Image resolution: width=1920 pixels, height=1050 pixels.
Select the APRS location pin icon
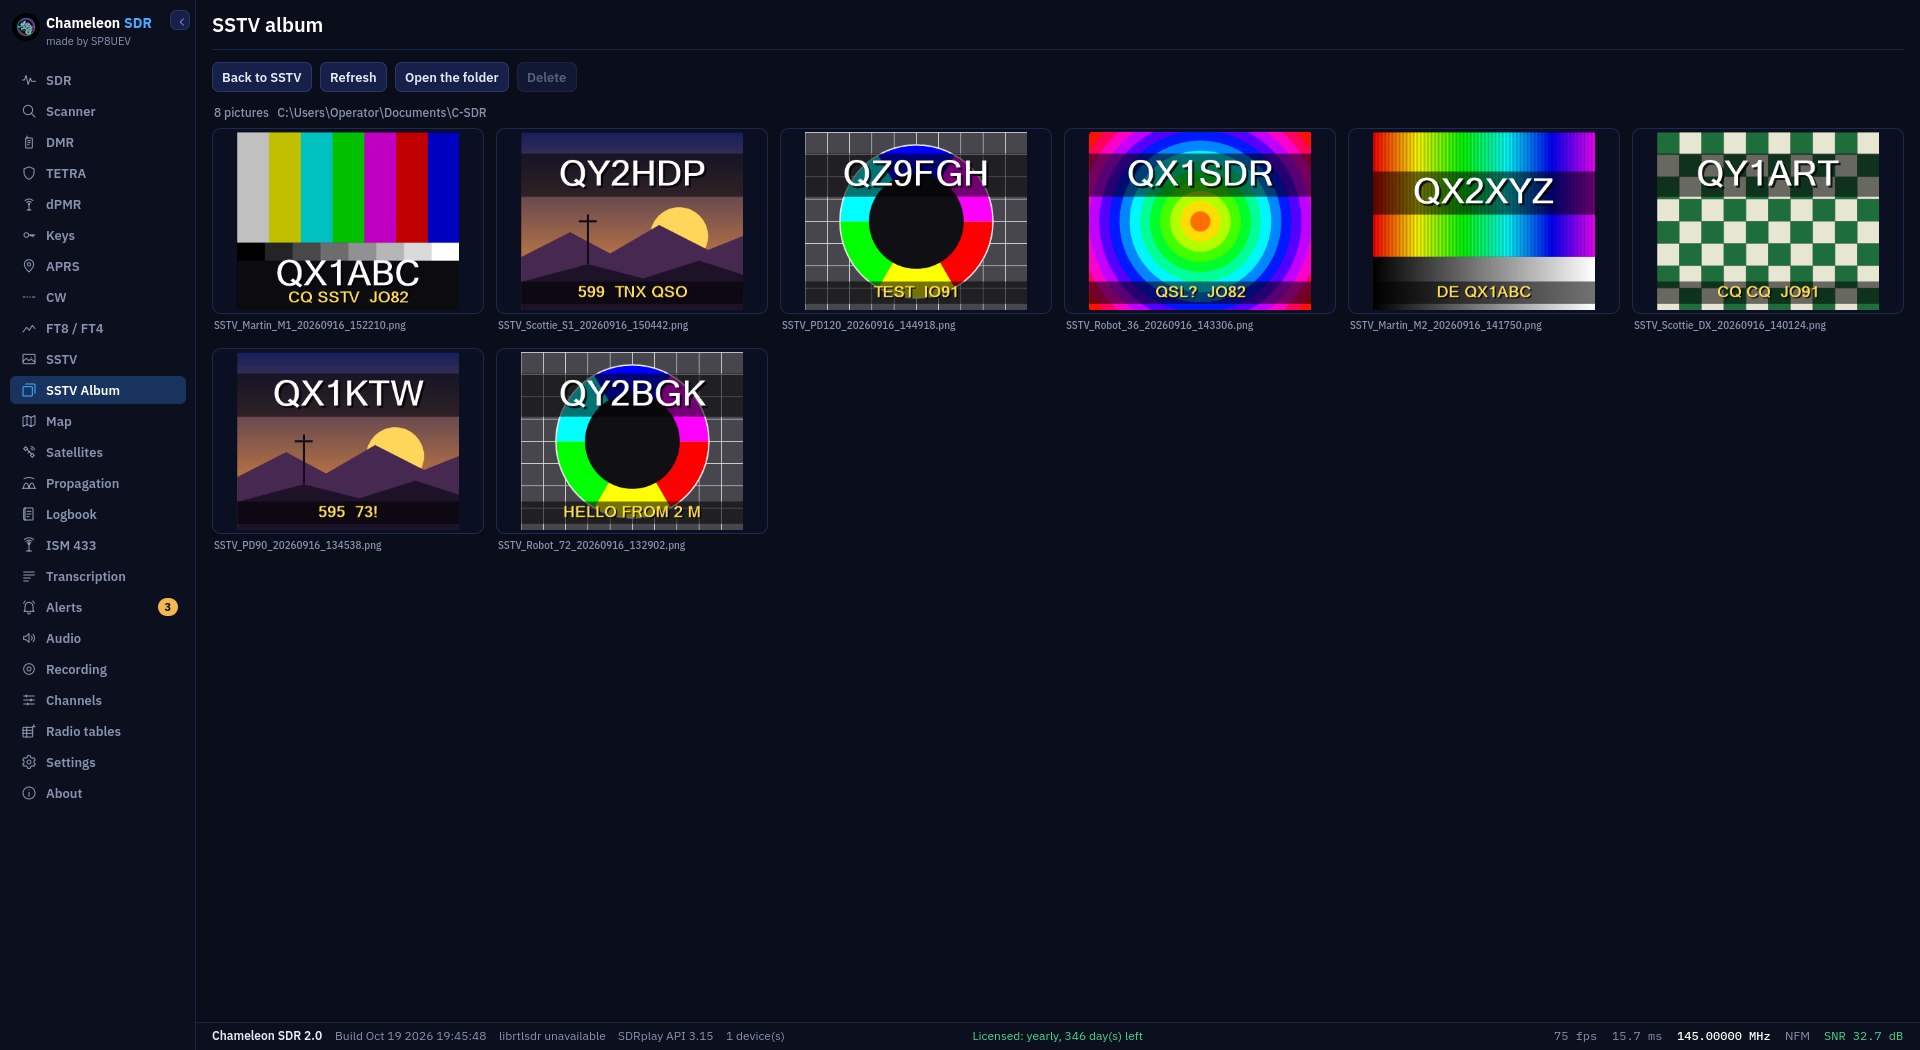[x=29, y=266]
